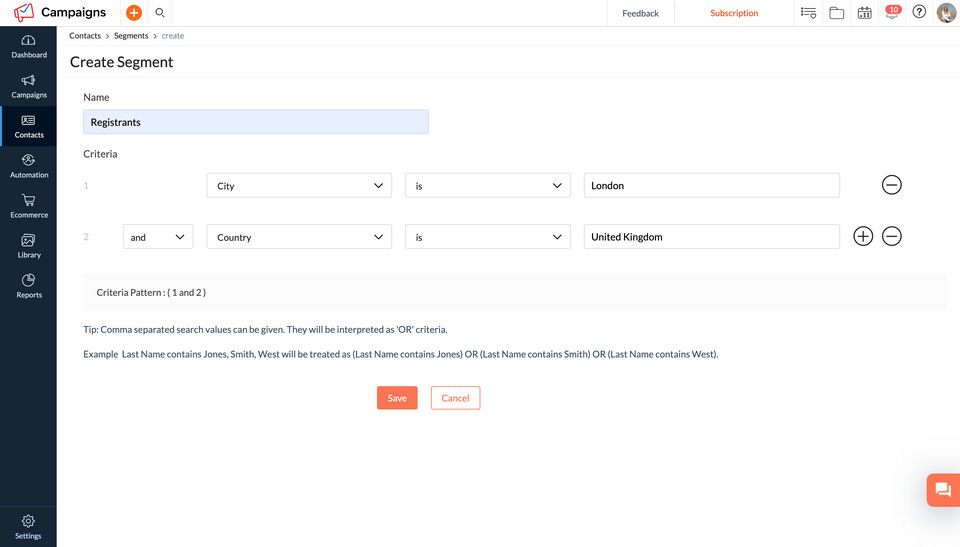This screenshot has height=547, width=960.
Task: Click the Segments breadcrumb link
Action: click(131, 36)
